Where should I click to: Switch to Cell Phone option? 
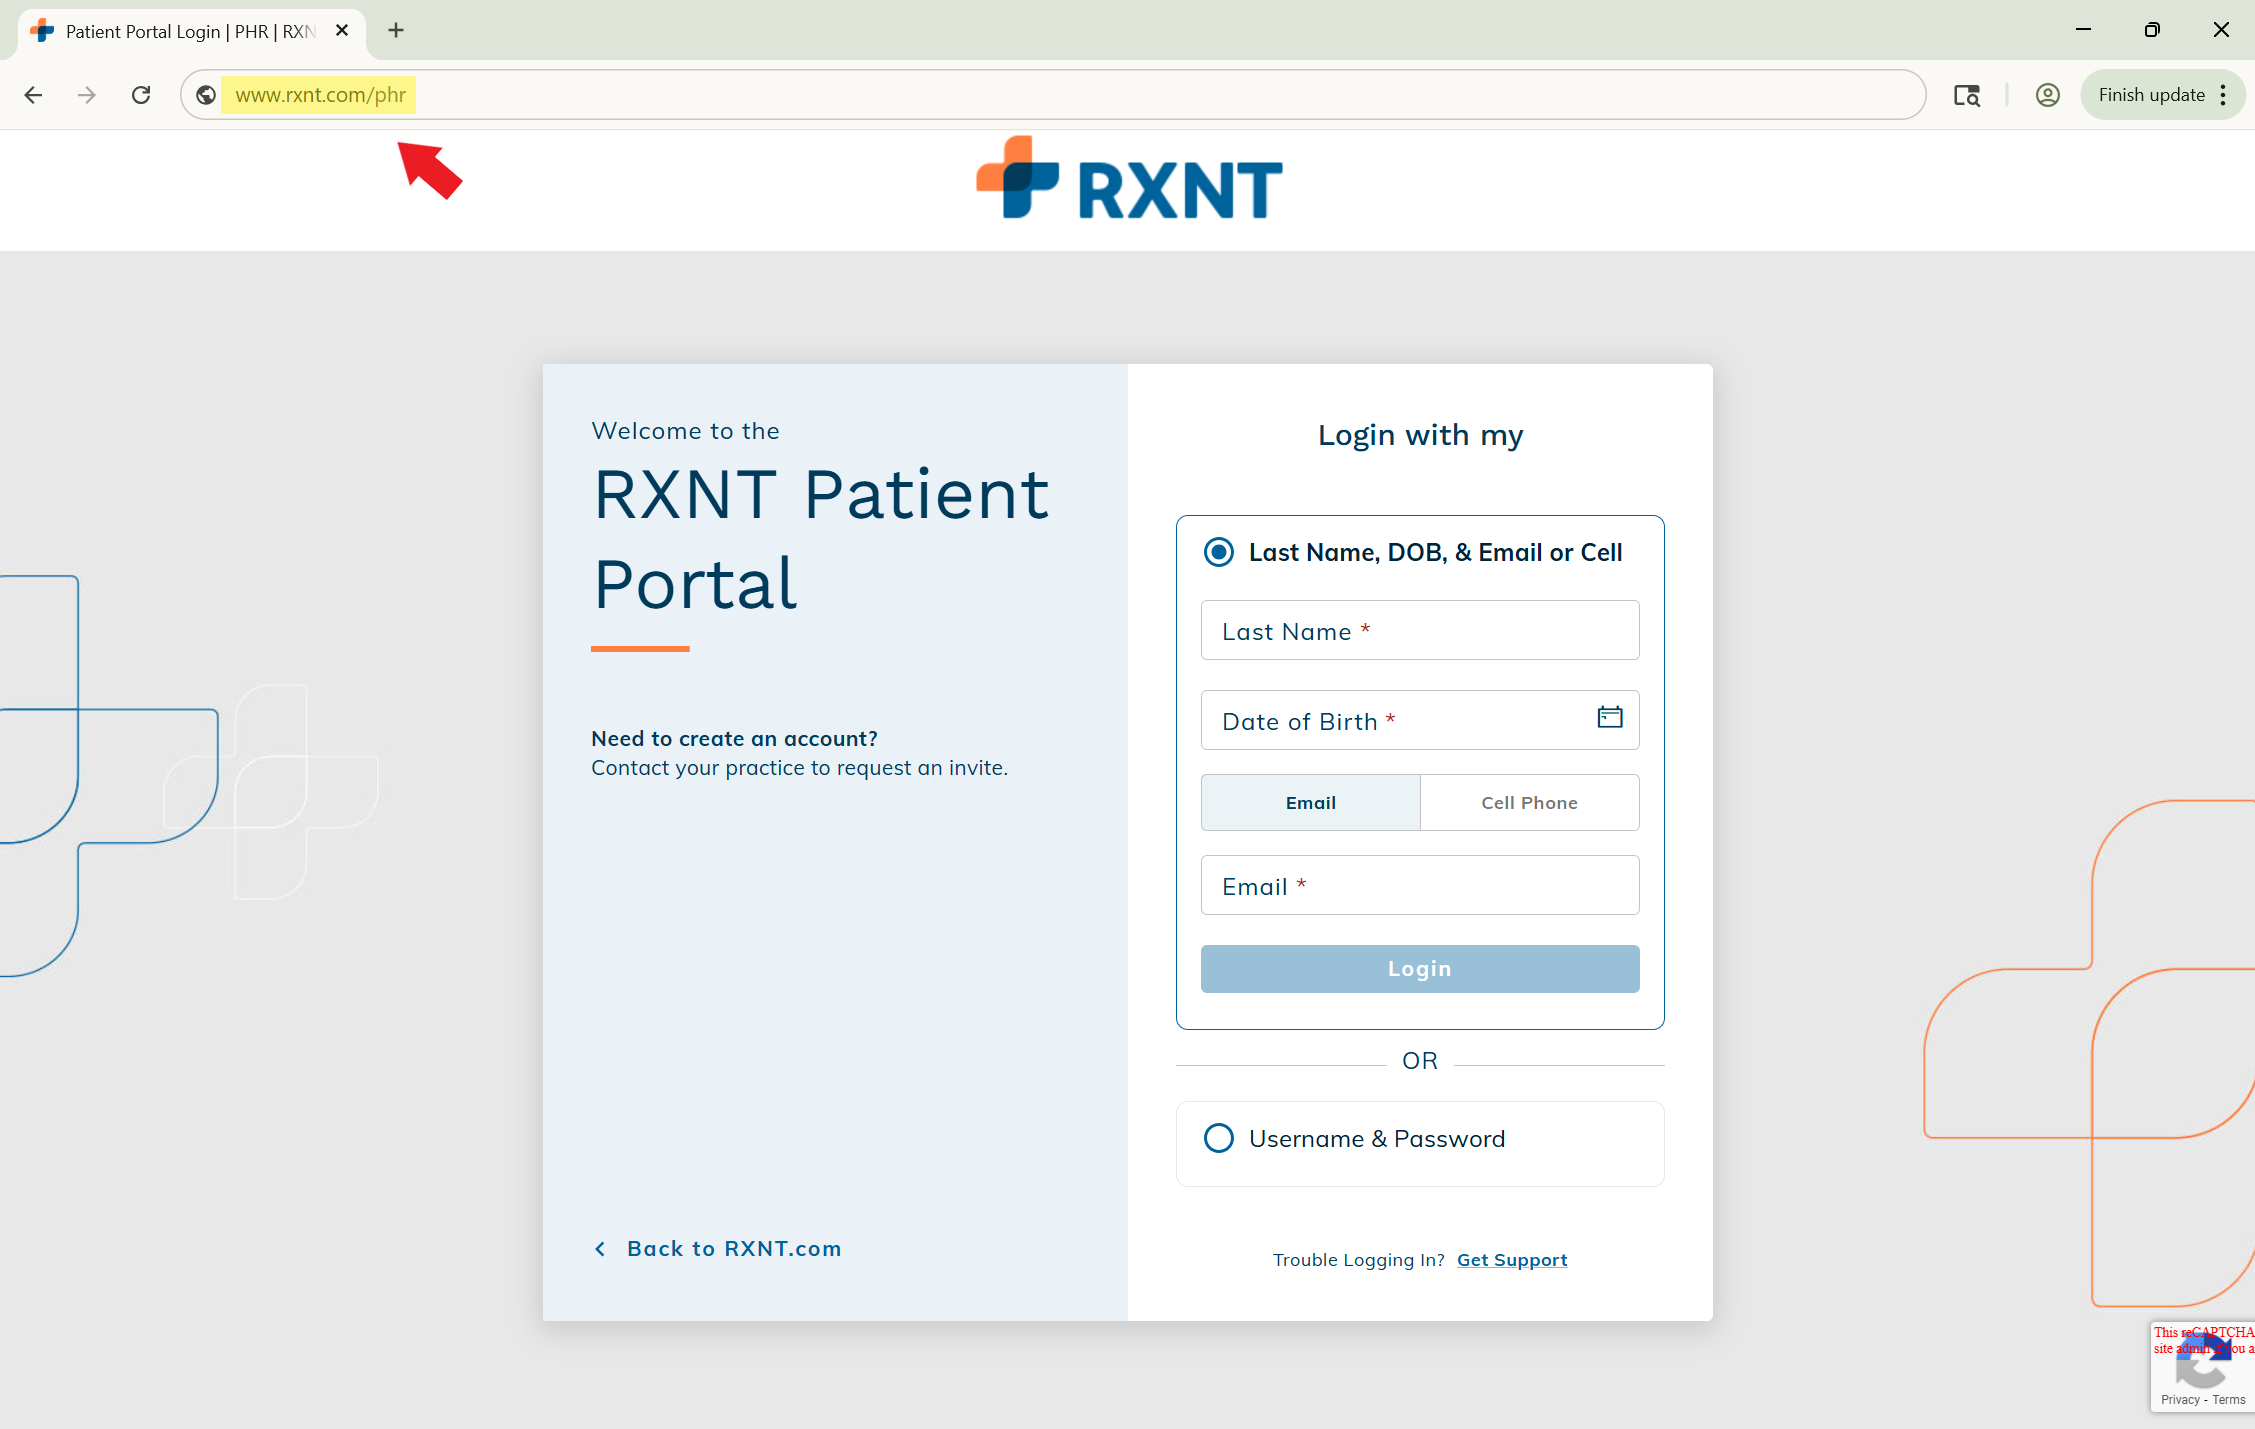[1528, 802]
